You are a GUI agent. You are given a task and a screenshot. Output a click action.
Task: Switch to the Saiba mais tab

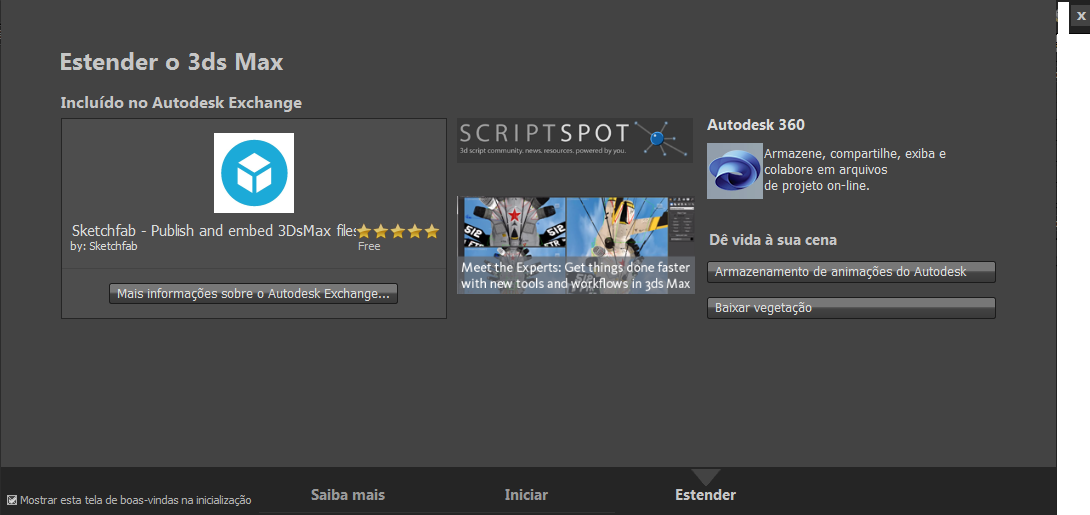click(x=348, y=495)
